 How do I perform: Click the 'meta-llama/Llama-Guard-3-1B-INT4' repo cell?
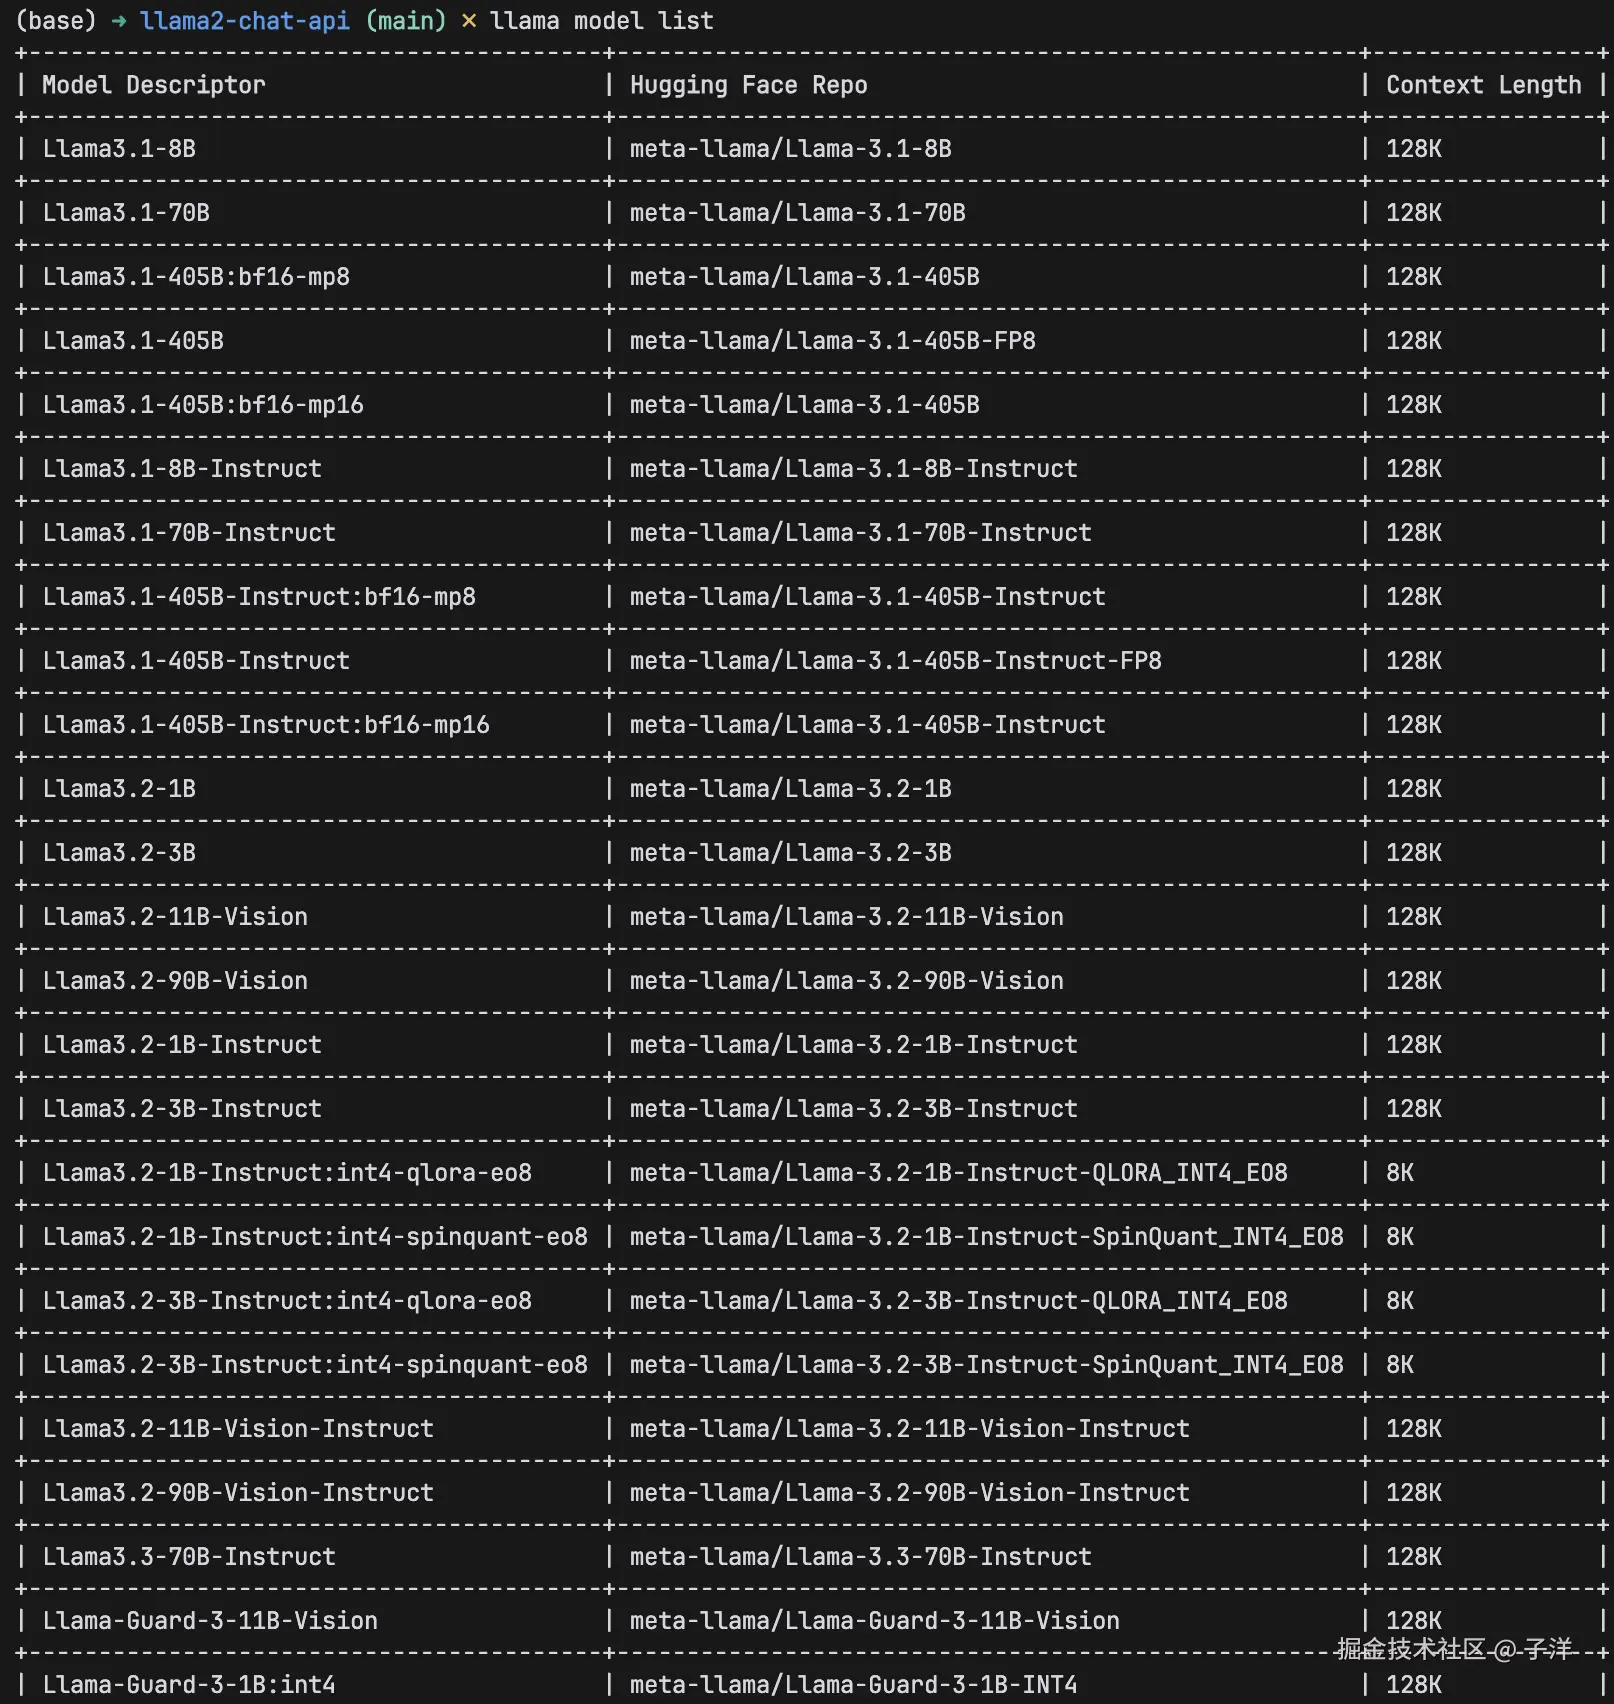pos(853,1685)
